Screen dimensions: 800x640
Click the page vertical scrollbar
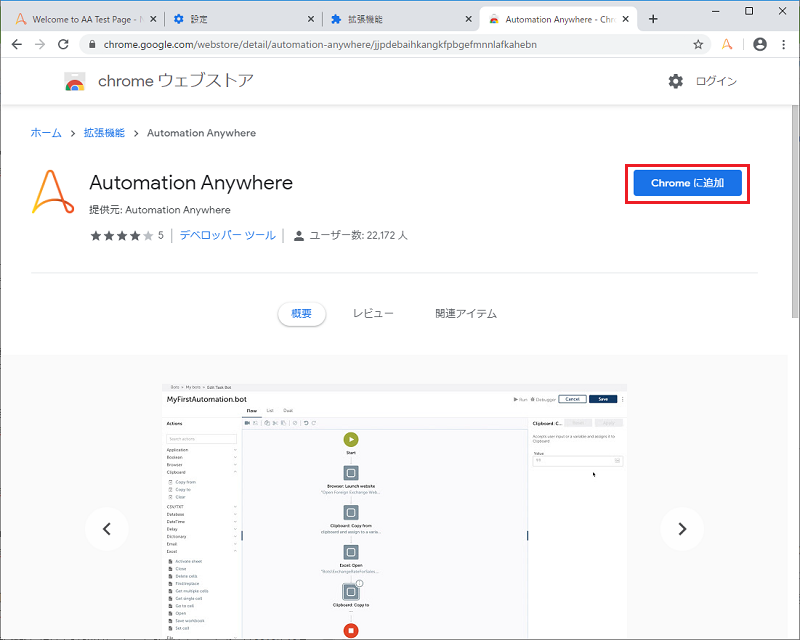click(x=795, y=212)
